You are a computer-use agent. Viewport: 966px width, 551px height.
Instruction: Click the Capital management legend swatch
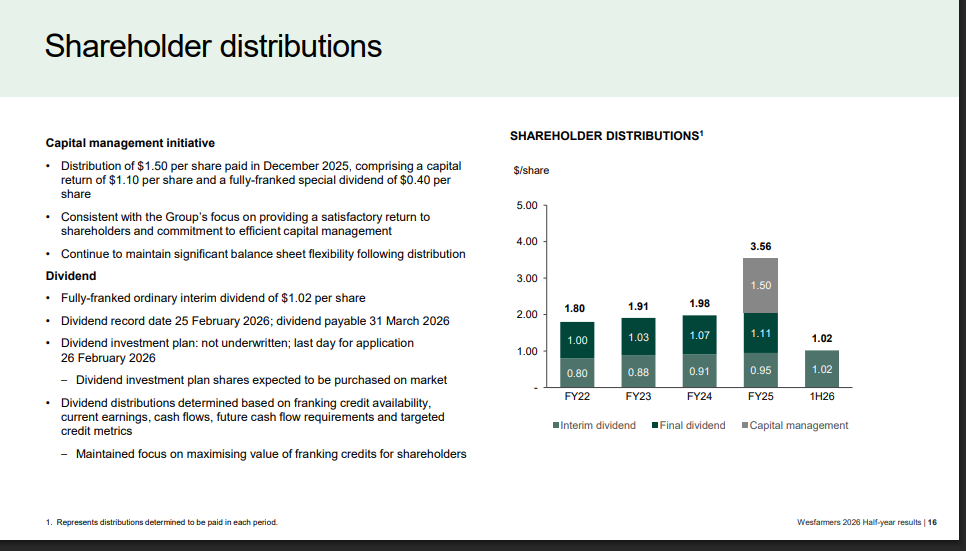pyautogui.click(x=744, y=426)
